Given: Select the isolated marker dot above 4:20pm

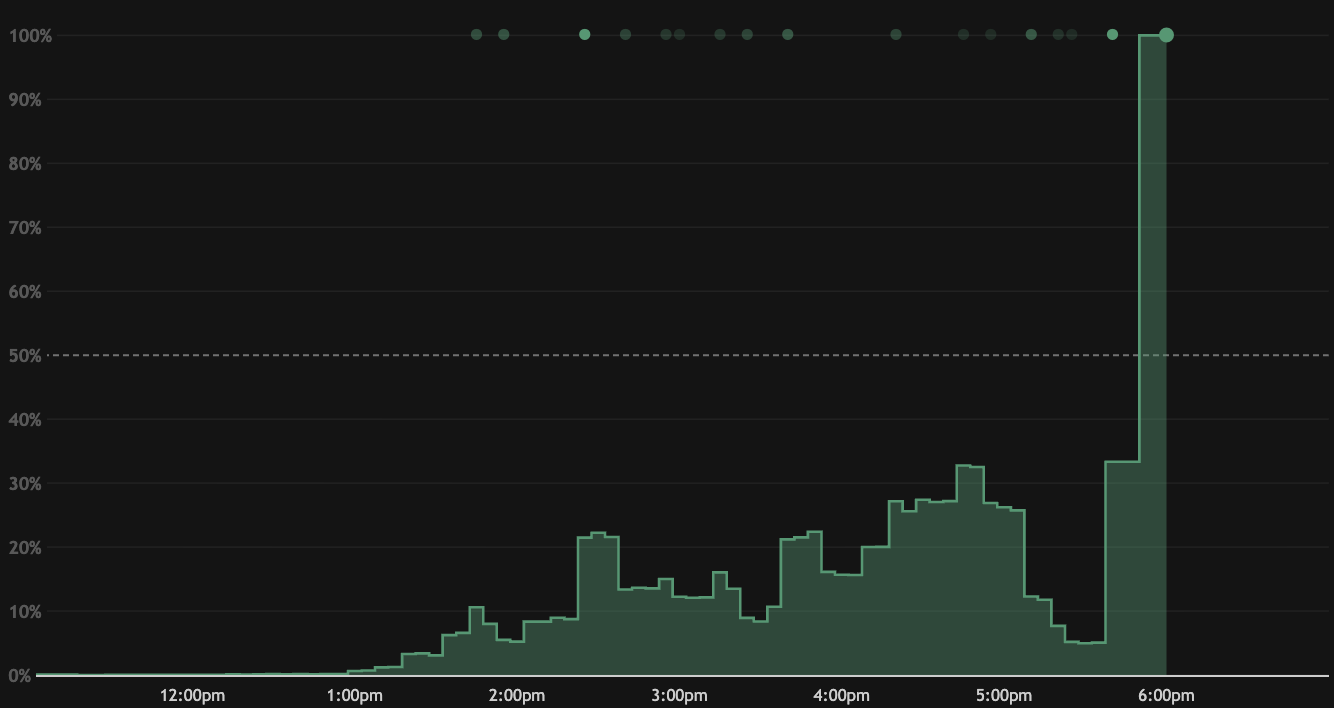Looking at the screenshot, I should (x=896, y=35).
